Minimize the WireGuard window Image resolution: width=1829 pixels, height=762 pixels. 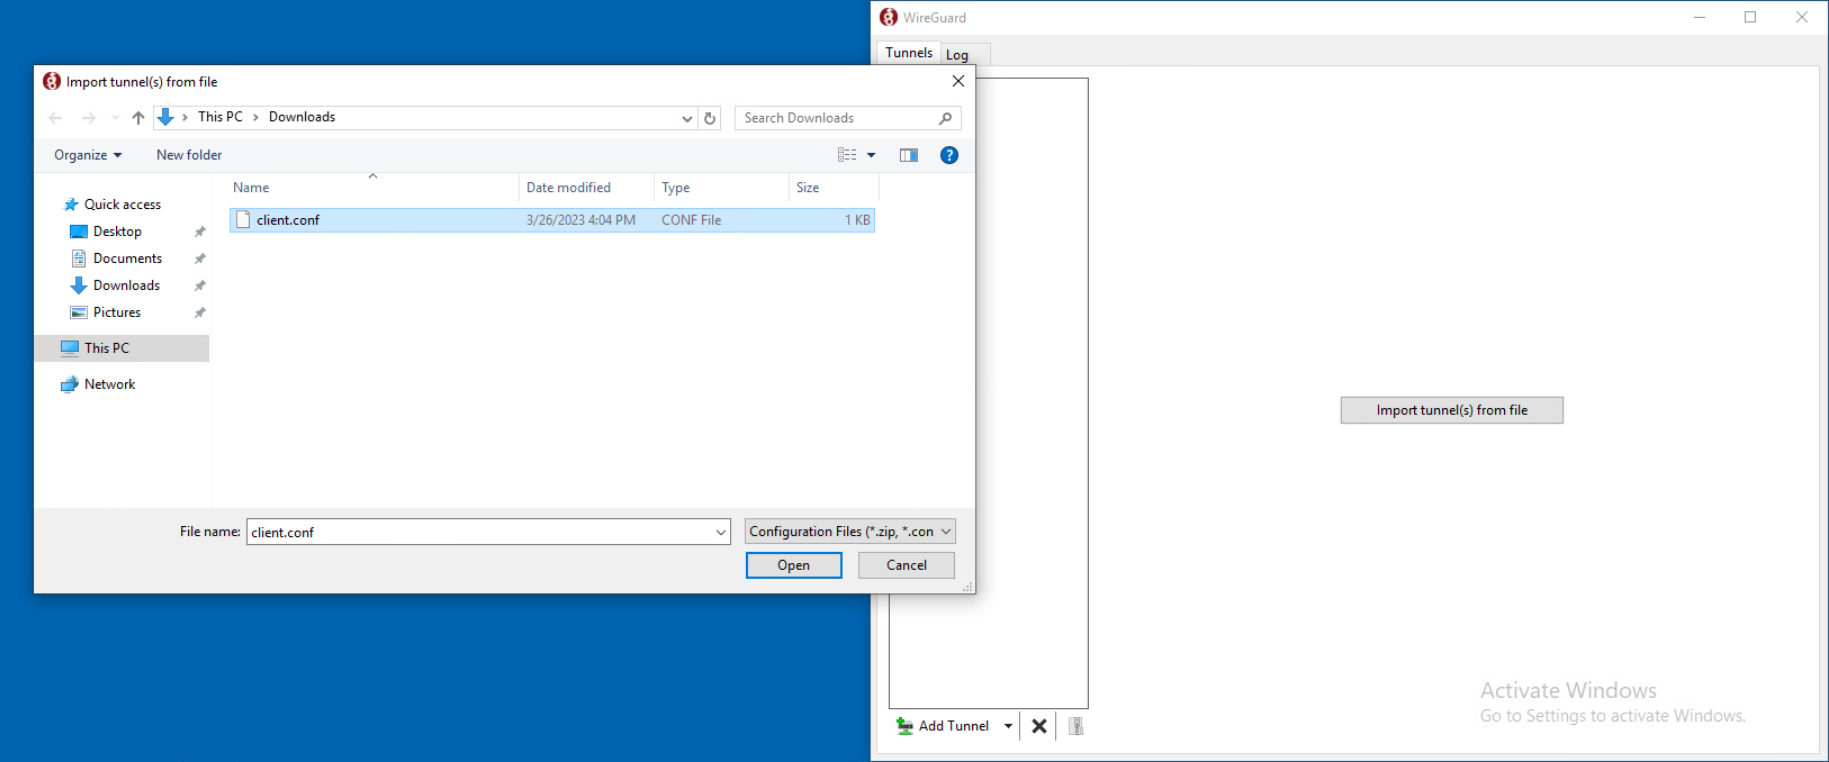pyautogui.click(x=1699, y=17)
